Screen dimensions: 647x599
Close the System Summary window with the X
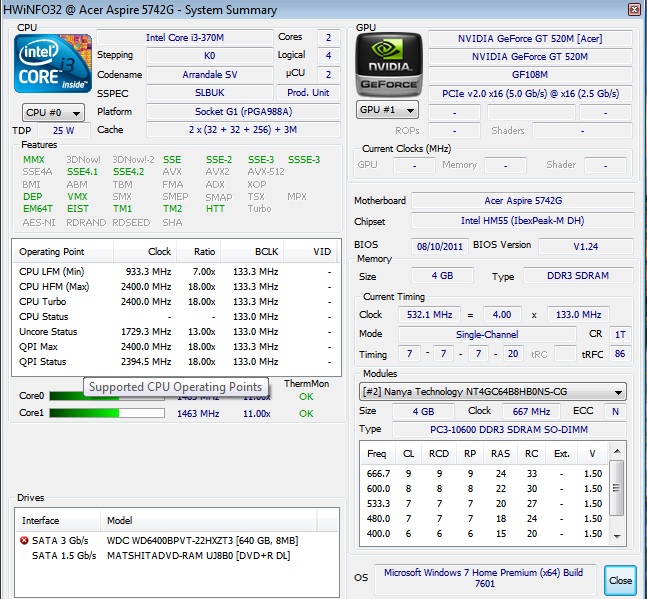(x=634, y=9)
